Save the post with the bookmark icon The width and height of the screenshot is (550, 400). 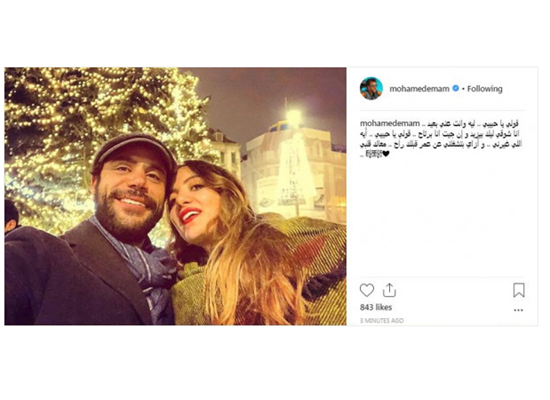[x=519, y=290]
